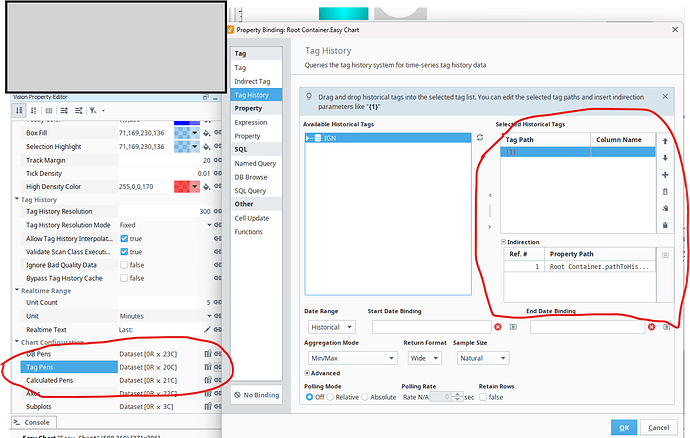This screenshot has height=438, width=690.
Task: Open Return Format Wide dropdown
Action: 424,358
